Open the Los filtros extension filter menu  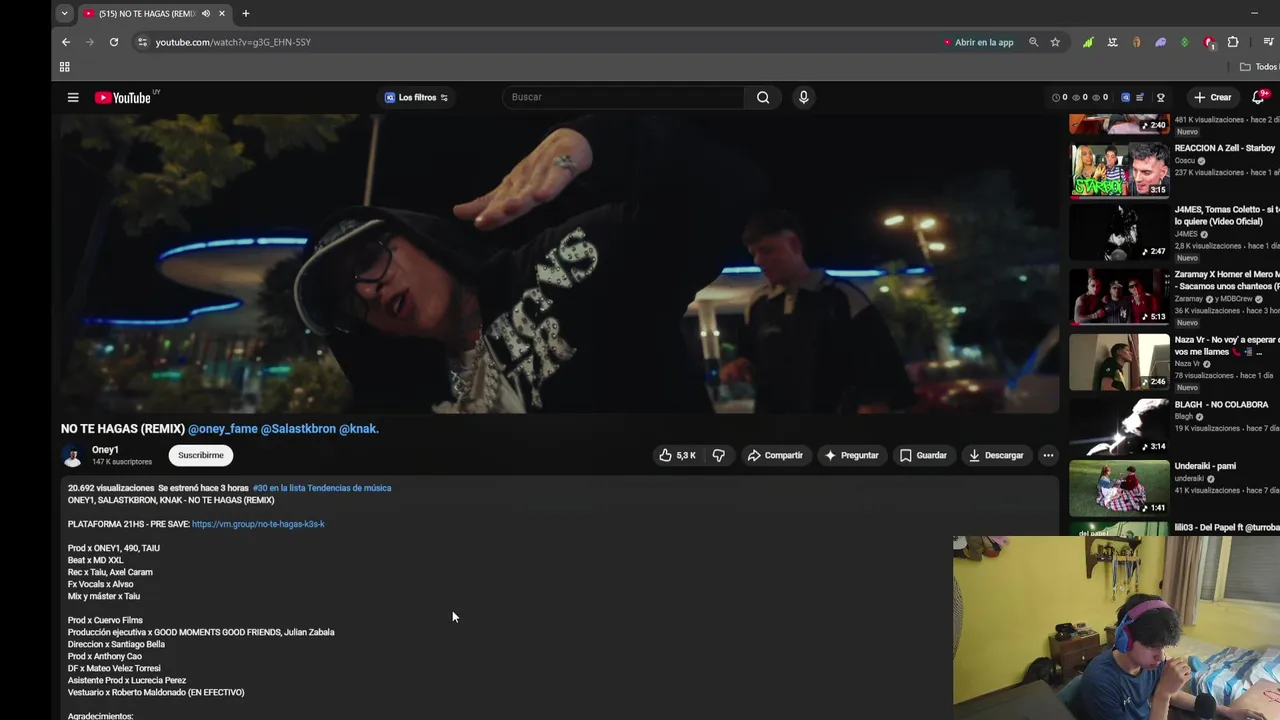click(x=416, y=97)
